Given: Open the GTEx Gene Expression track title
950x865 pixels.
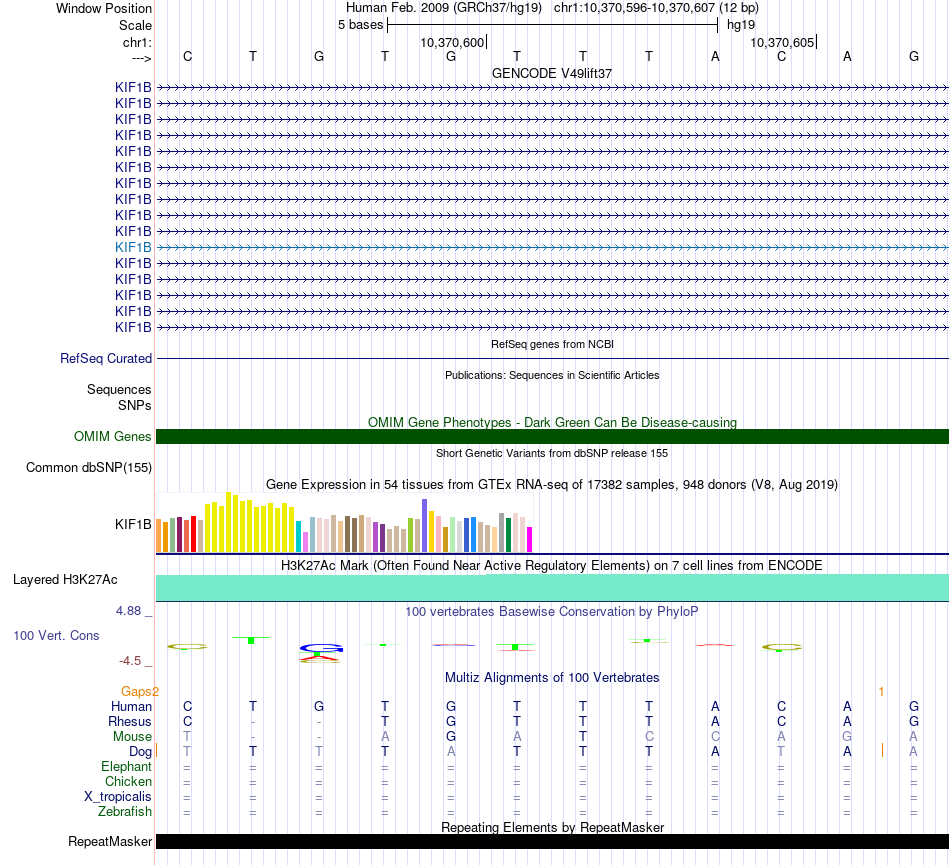Looking at the screenshot, I should click(552, 485).
